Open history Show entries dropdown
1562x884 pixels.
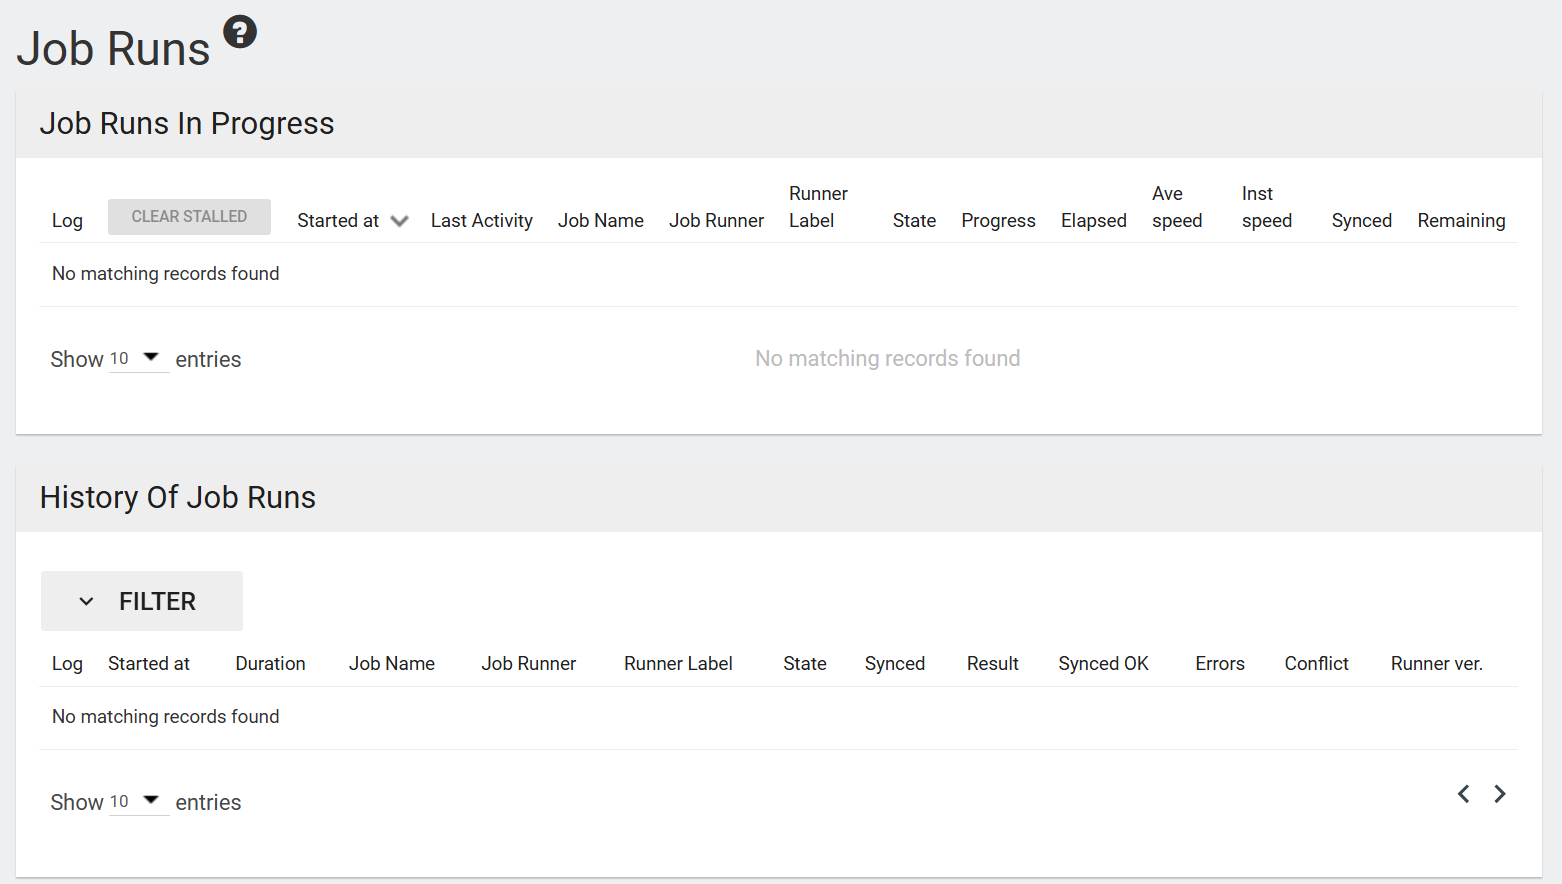click(x=138, y=801)
